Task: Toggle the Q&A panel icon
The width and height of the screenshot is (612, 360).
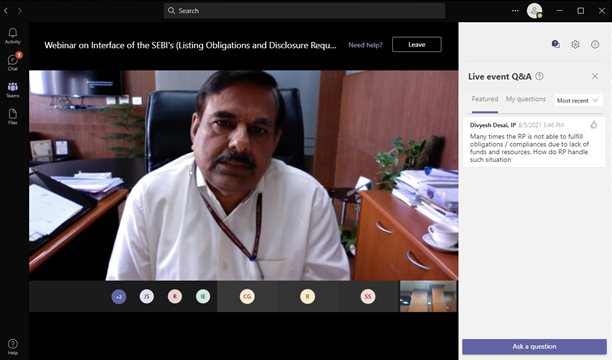Action: click(555, 44)
